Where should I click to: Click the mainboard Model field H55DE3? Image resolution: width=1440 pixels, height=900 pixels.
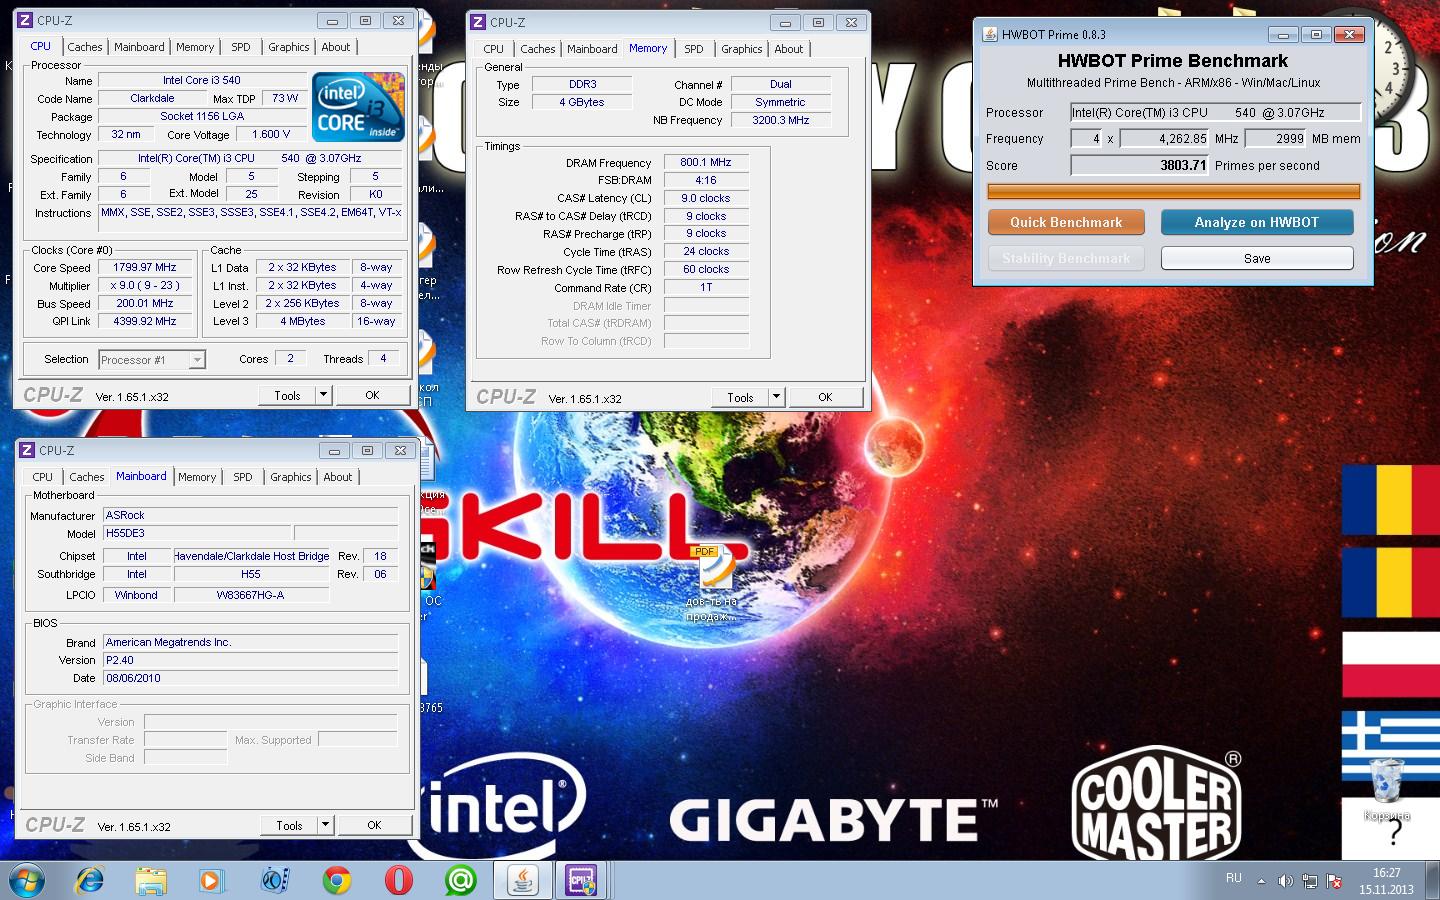197,533
